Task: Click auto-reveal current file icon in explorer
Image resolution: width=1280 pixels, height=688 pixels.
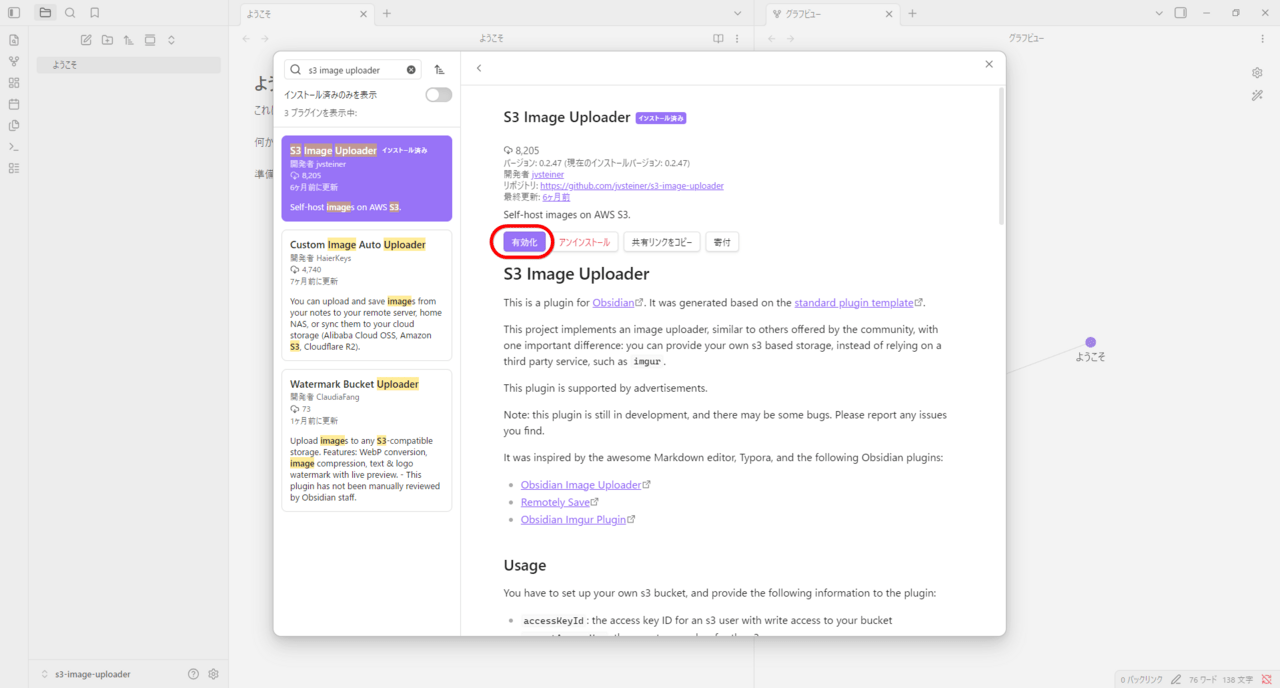Action: click(150, 40)
